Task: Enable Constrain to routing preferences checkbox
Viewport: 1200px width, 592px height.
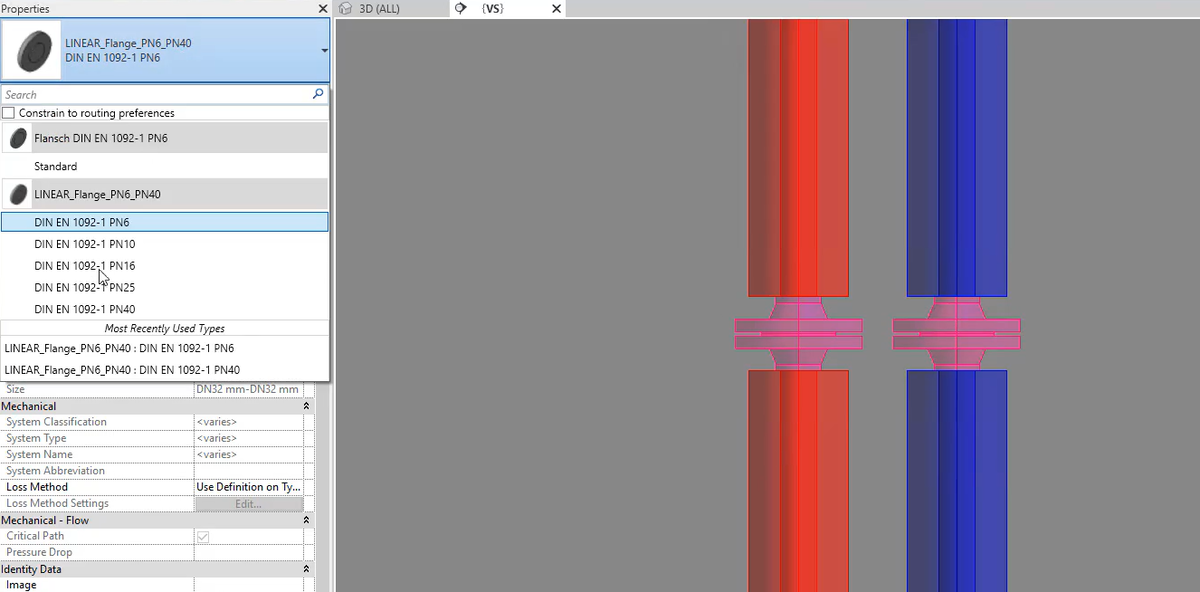Action: click(9, 113)
